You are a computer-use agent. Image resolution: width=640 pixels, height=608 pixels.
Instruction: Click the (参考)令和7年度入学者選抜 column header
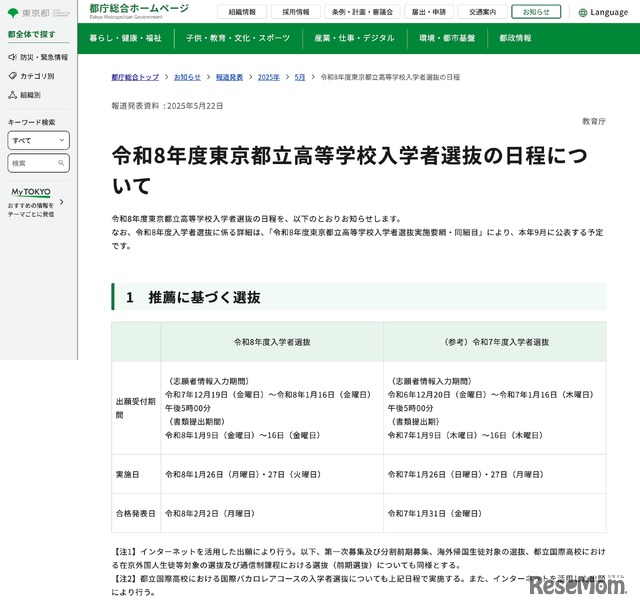click(x=495, y=342)
